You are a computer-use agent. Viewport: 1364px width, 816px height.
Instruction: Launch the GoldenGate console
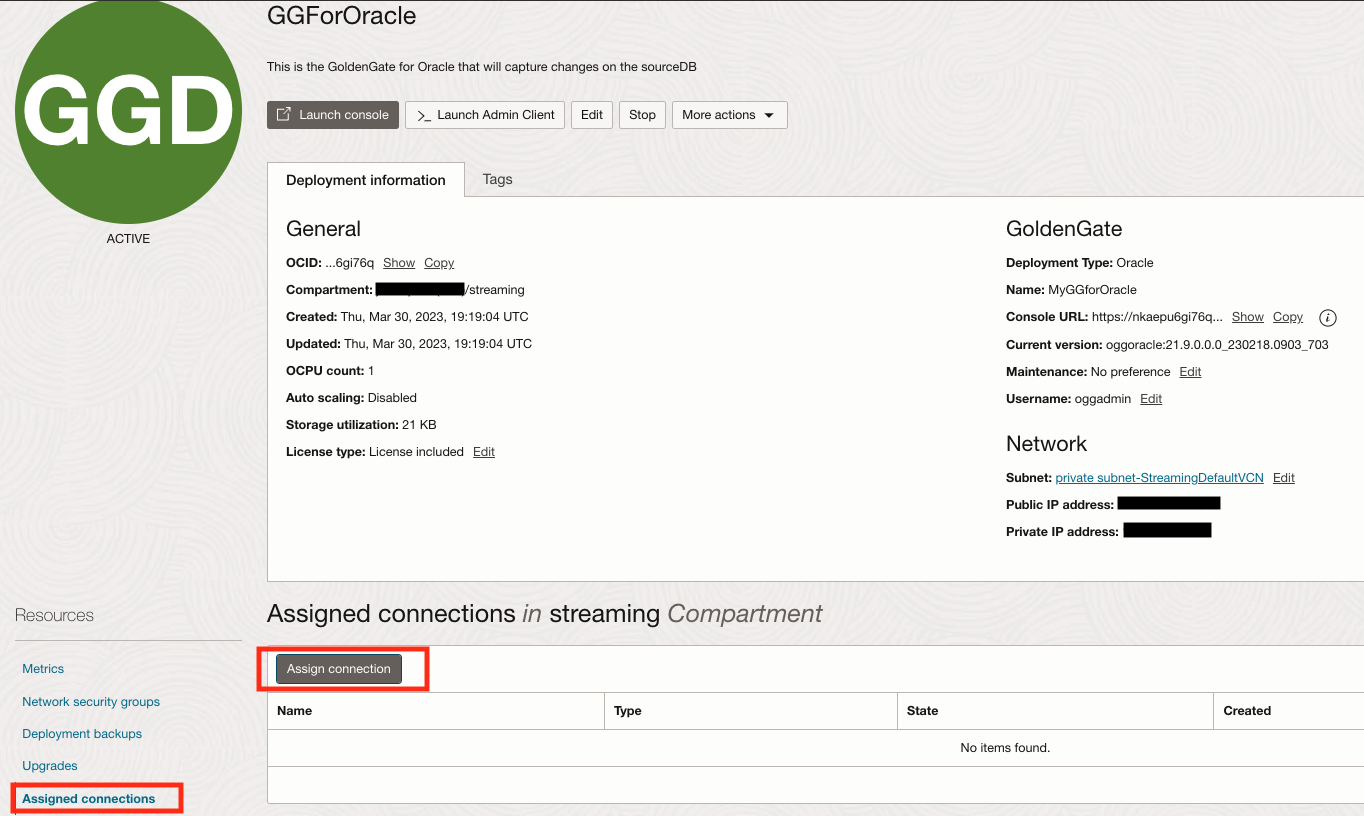click(333, 115)
